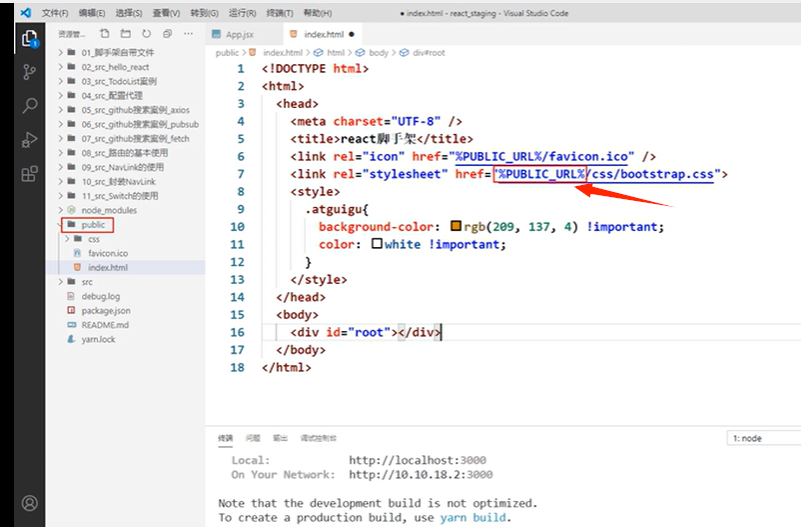This screenshot has width=801, height=527.
Task: Open the 帮助(H) menu
Action: tap(317, 13)
